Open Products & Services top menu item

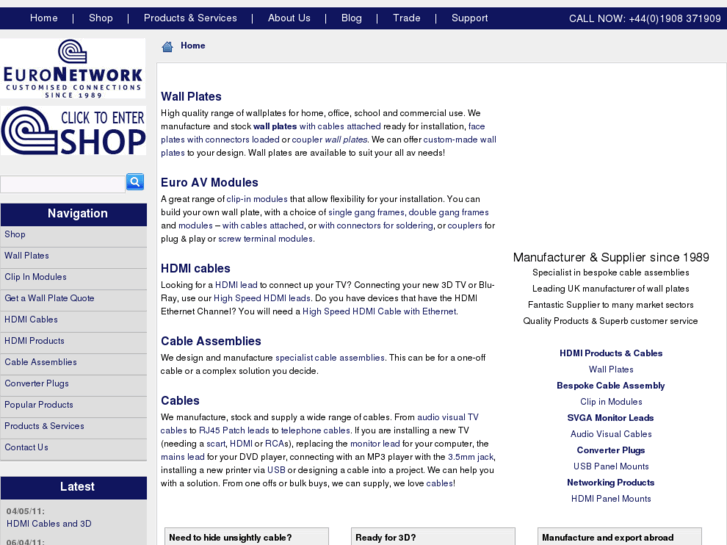[190, 18]
